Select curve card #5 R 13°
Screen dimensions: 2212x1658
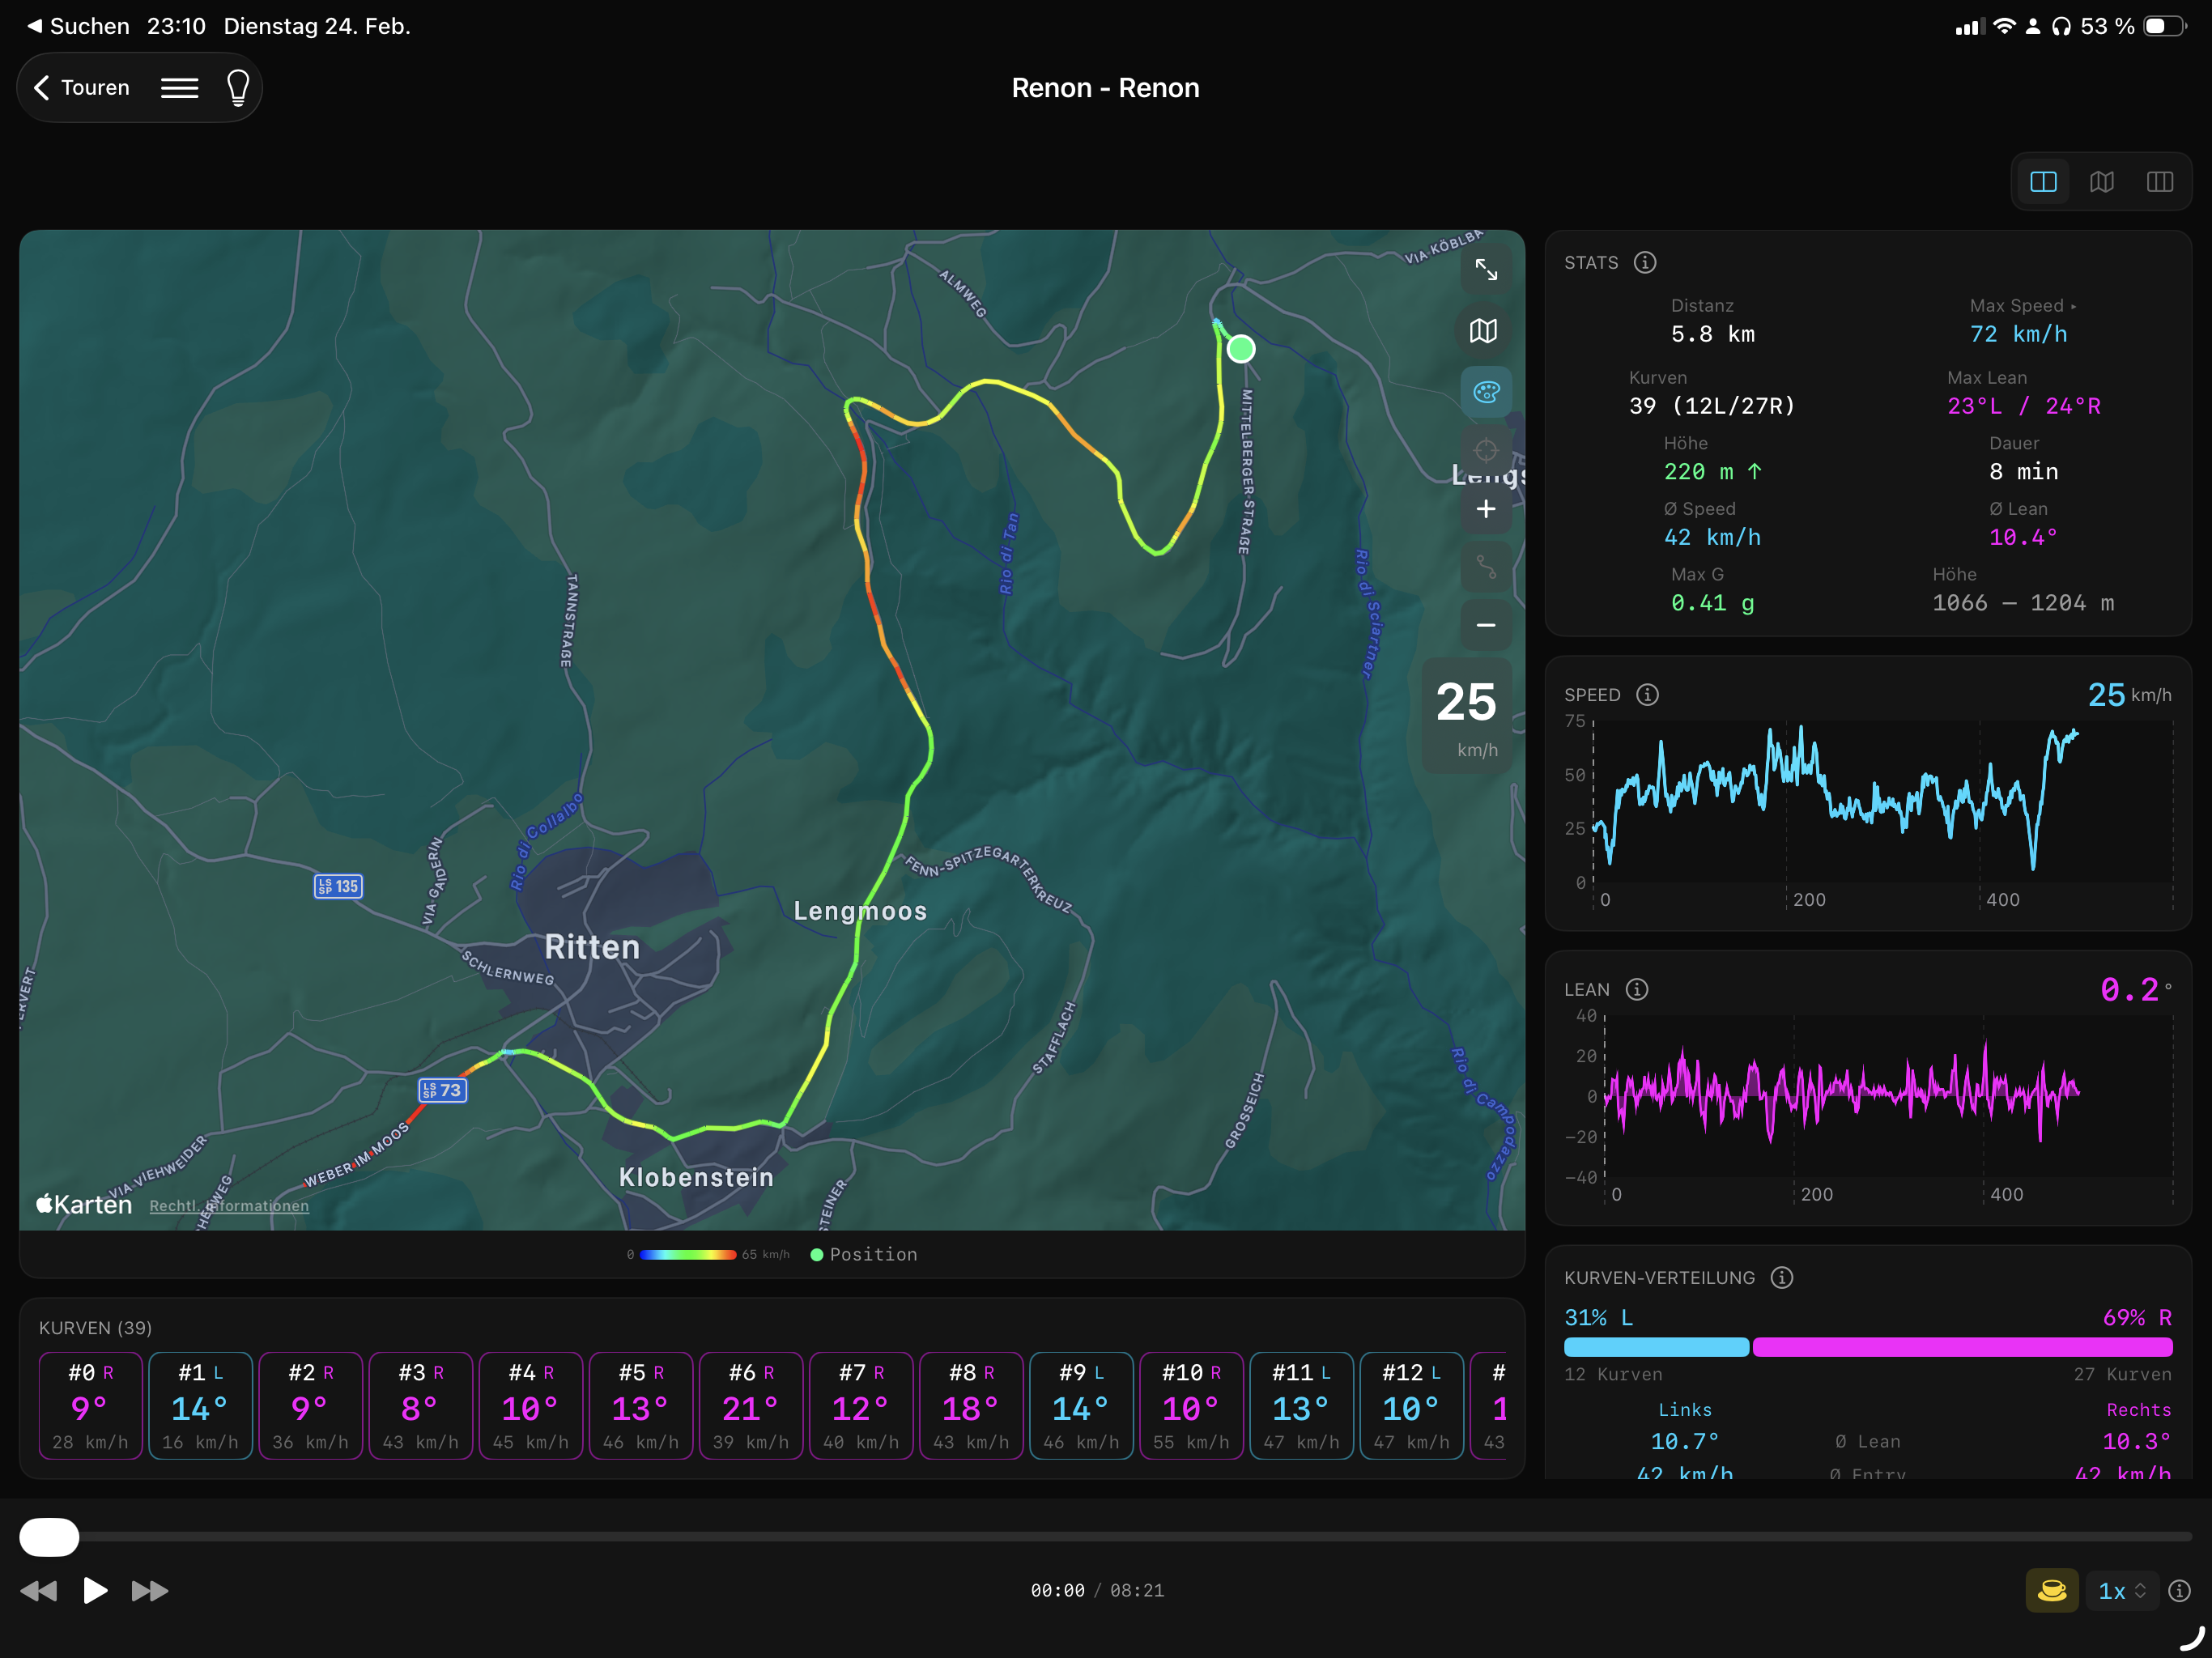click(x=640, y=1406)
